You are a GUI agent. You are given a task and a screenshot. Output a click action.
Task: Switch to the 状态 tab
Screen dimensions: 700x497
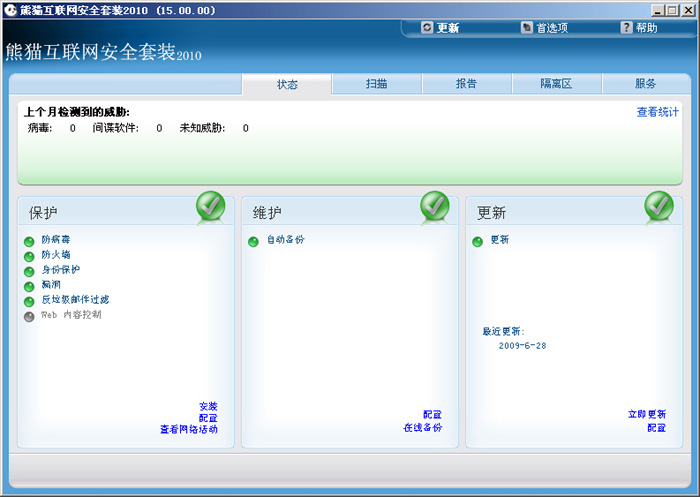point(287,84)
